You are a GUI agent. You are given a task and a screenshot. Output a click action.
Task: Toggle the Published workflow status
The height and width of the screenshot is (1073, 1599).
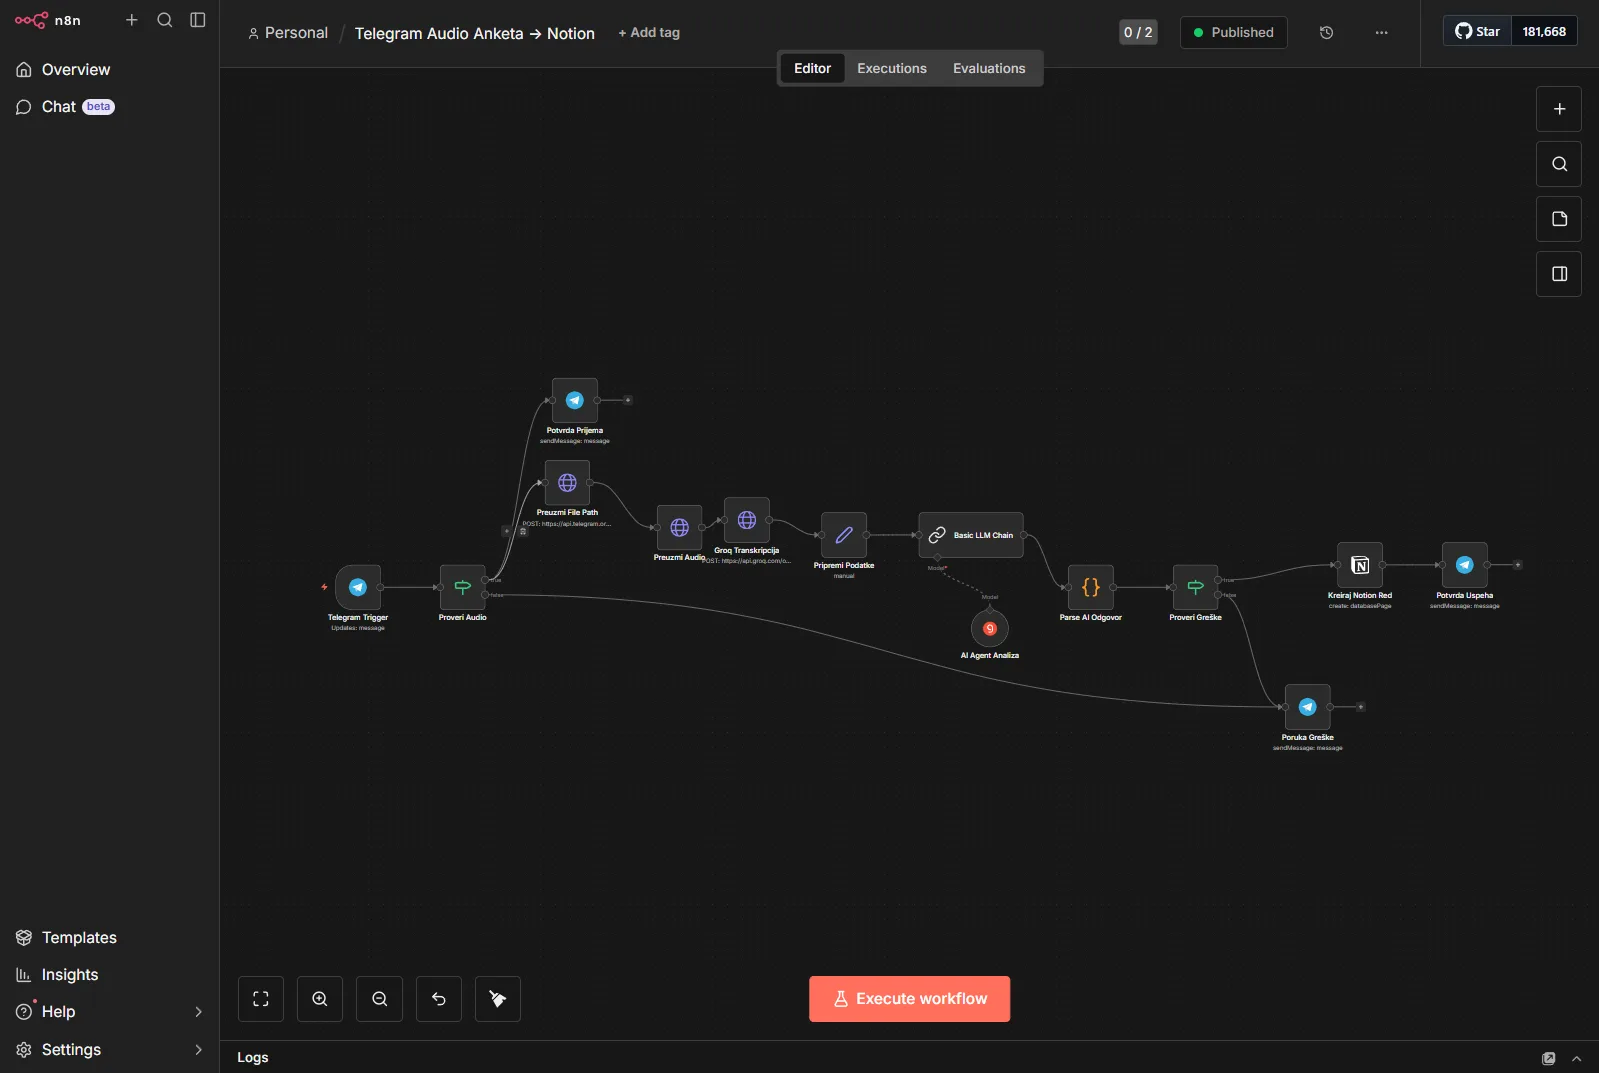1233,32
